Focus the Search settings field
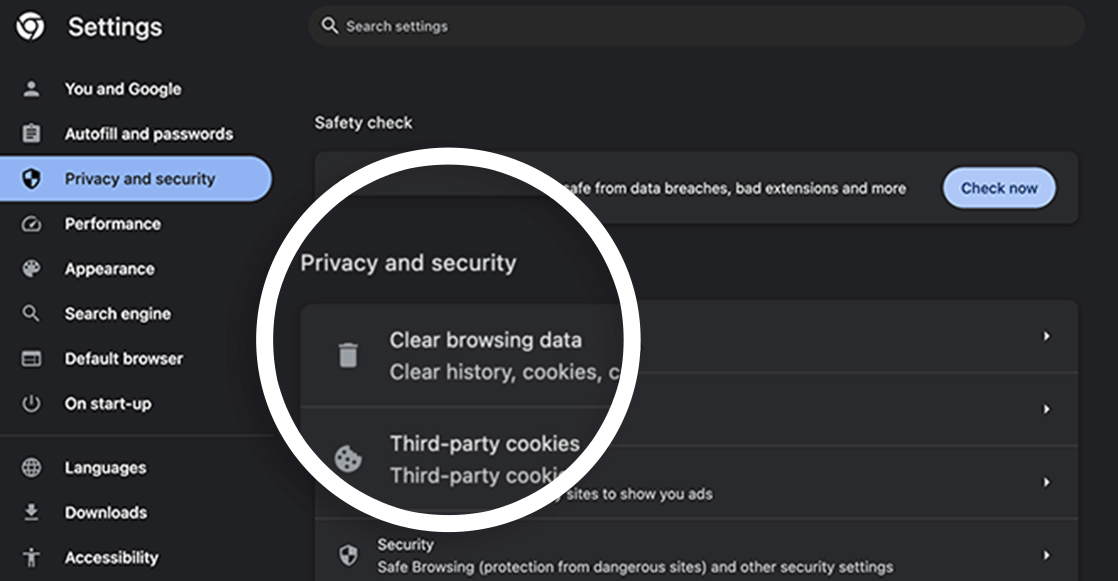1118x581 pixels. click(x=696, y=26)
